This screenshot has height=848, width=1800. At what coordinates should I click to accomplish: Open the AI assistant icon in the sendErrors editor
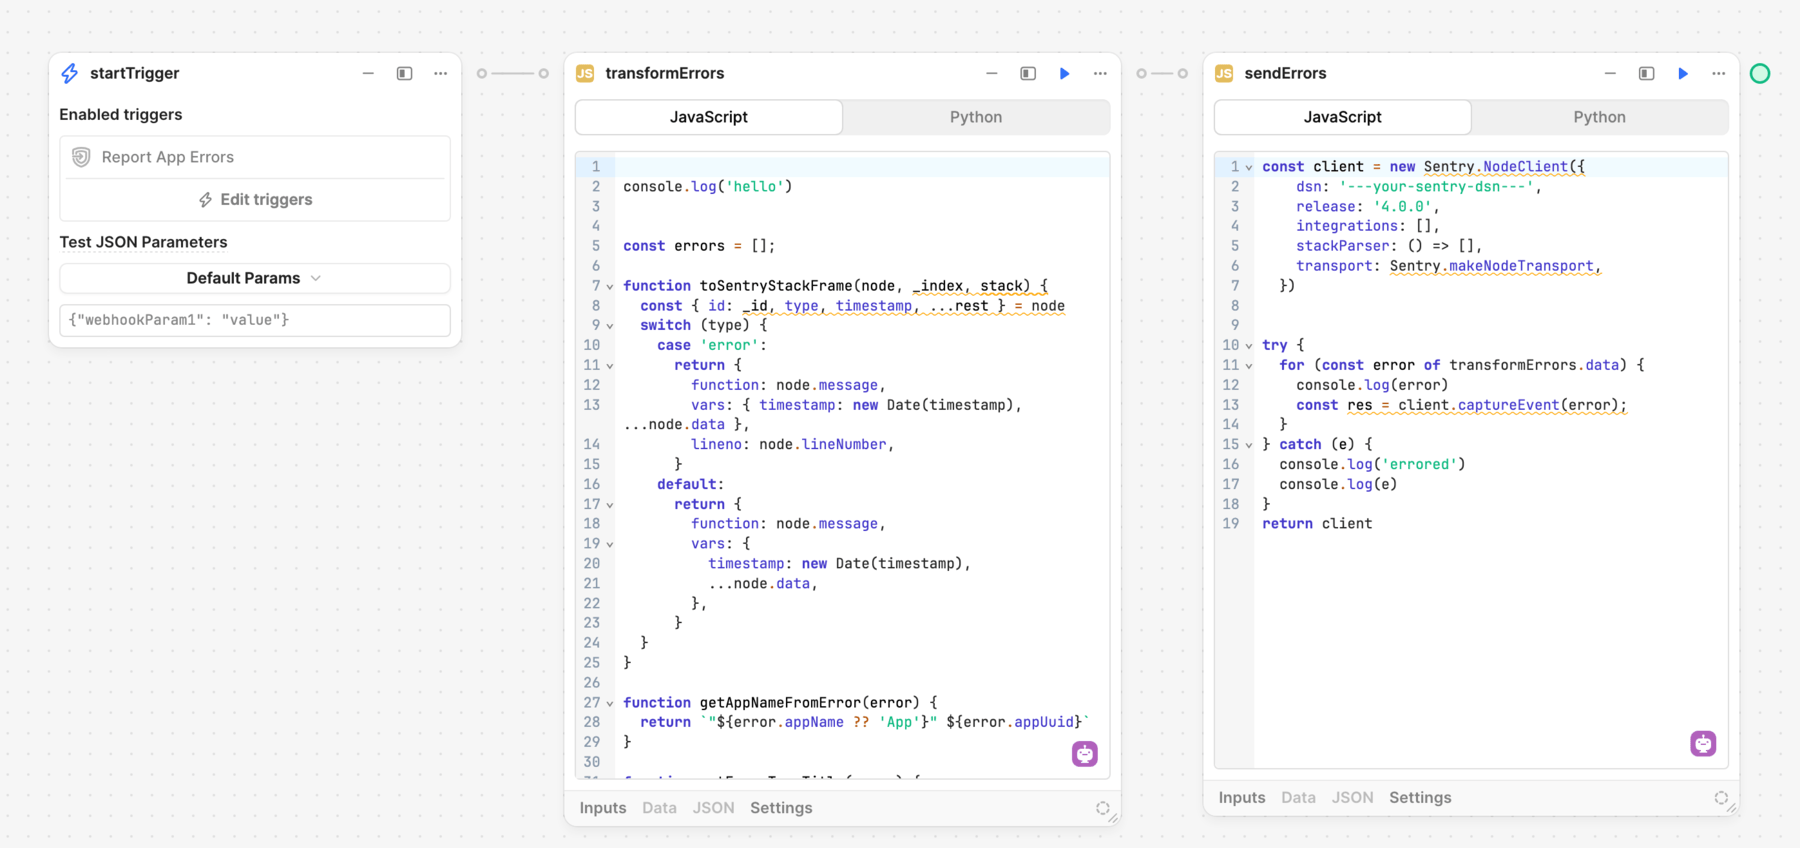(x=1703, y=743)
